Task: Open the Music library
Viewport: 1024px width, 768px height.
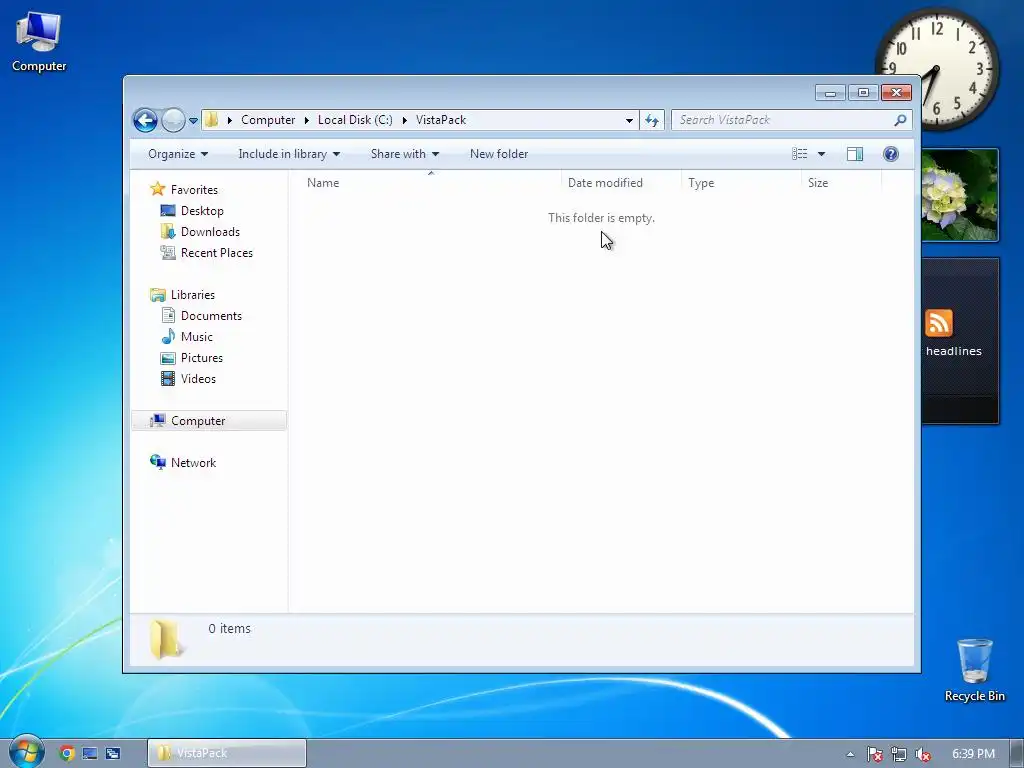Action: tap(197, 337)
